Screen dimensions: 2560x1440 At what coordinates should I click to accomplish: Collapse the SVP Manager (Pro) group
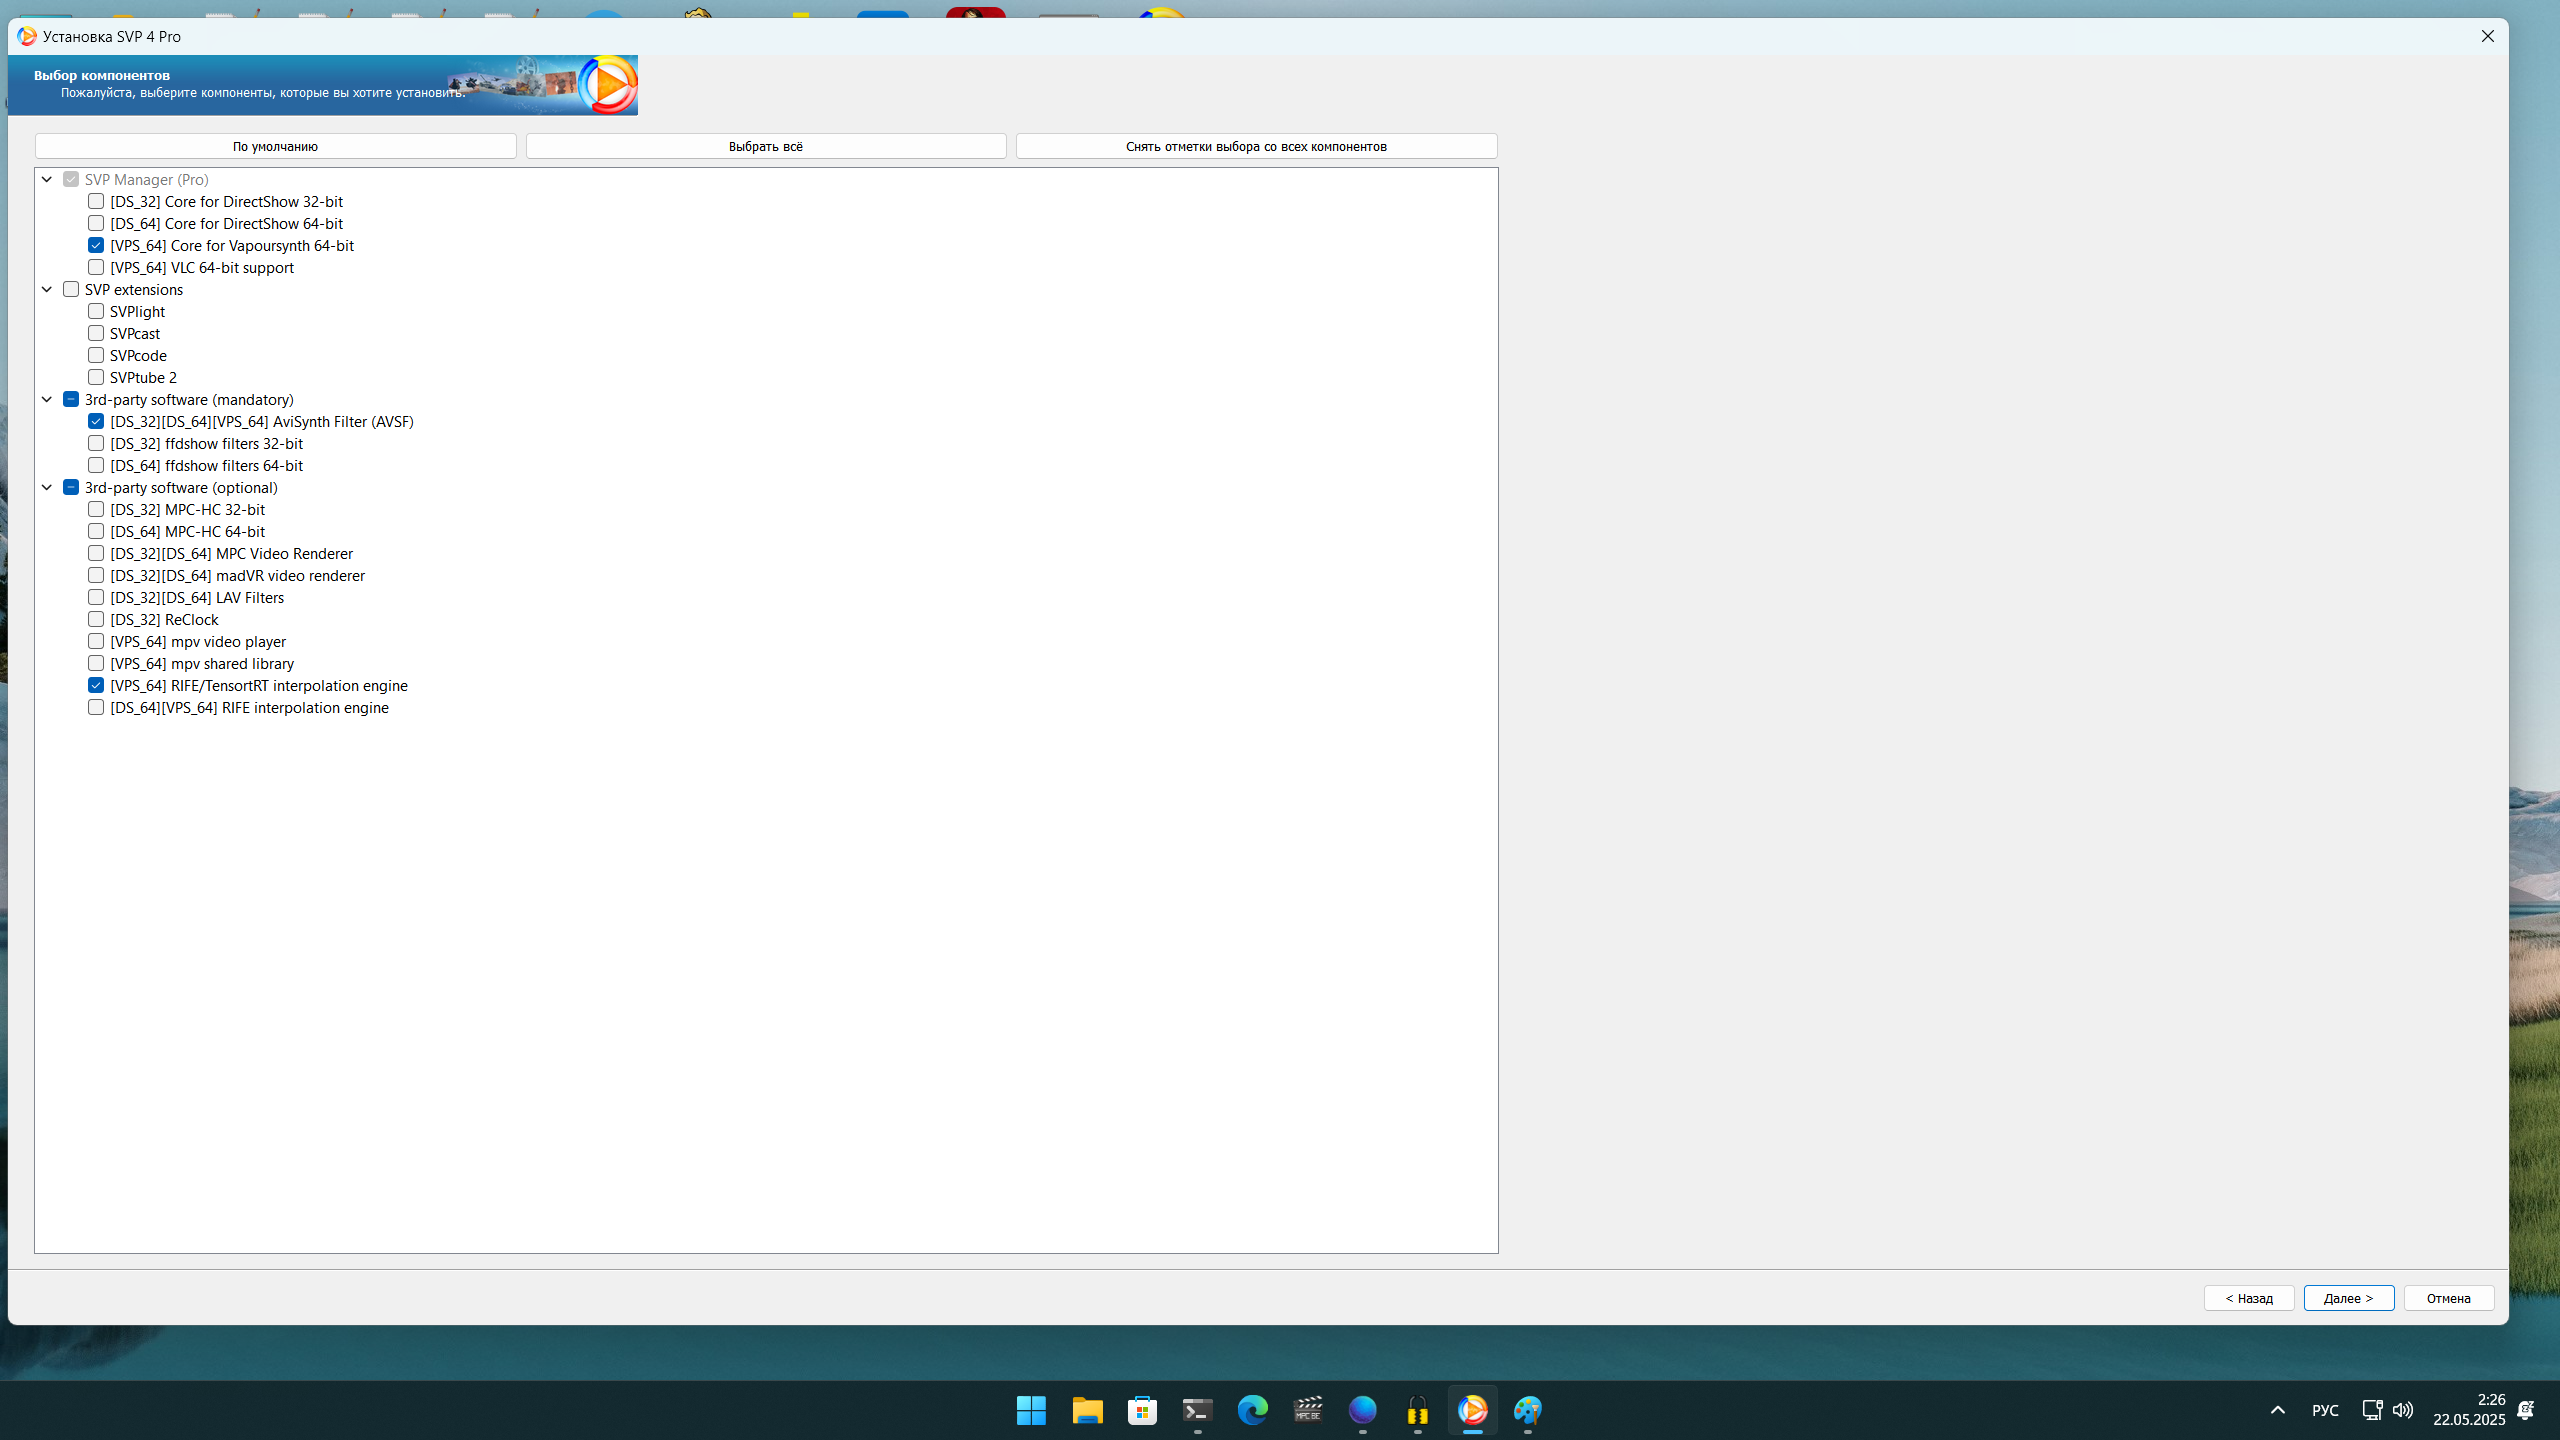pos(47,179)
